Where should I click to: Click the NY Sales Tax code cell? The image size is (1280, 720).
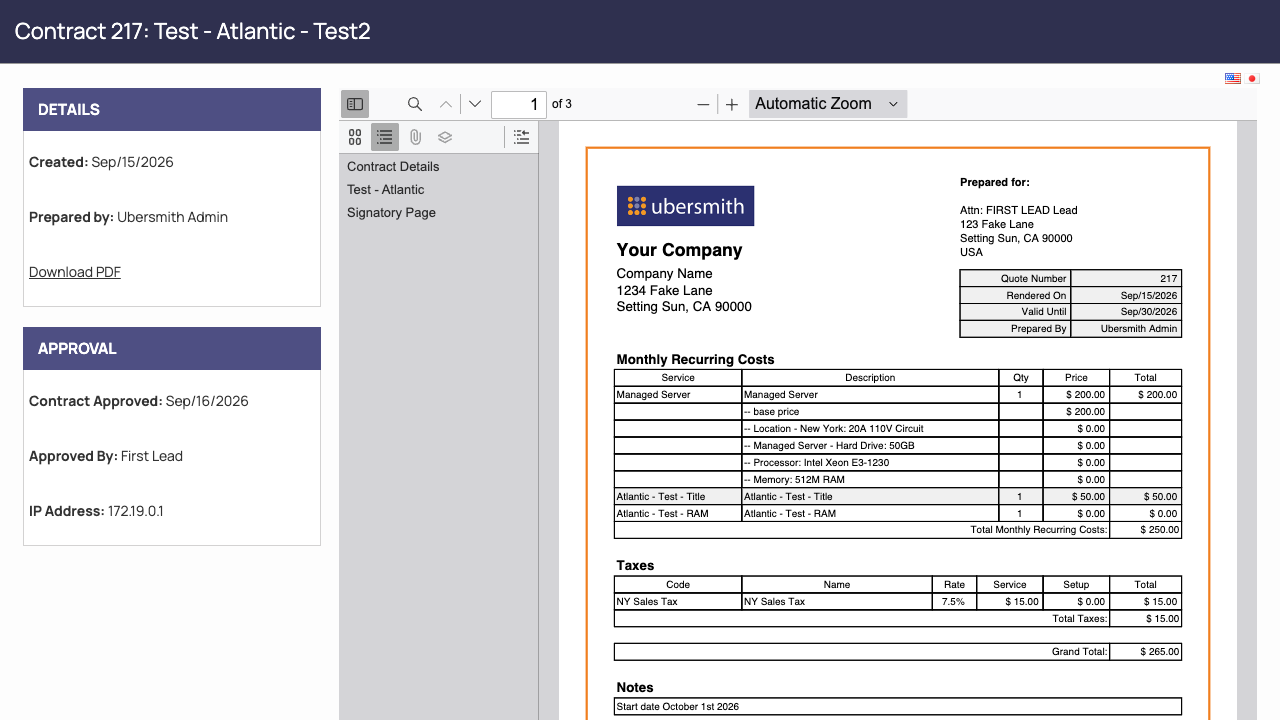[x=678, y=602]
